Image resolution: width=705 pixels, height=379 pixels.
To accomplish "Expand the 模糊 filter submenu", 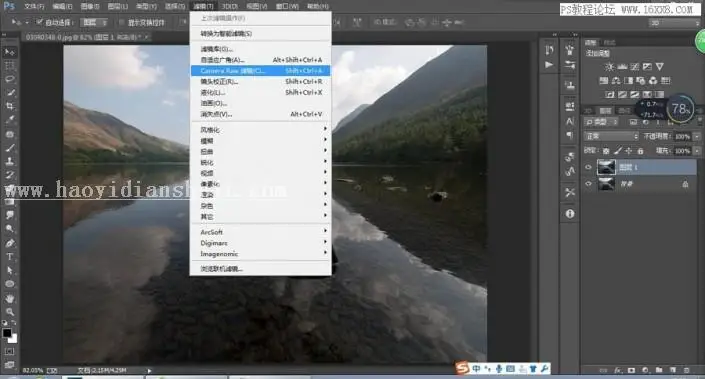I will [x=261, y=140].
